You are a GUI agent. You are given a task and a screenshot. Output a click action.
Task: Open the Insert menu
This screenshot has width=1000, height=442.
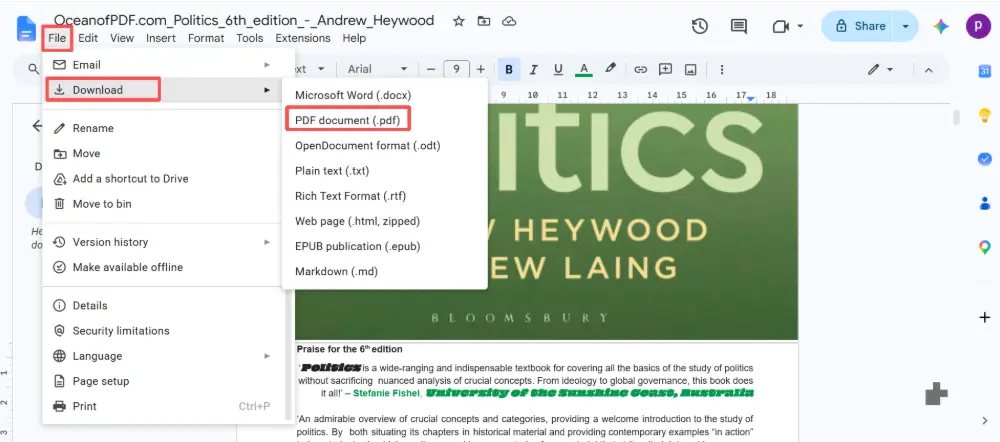tap(161, 38)
